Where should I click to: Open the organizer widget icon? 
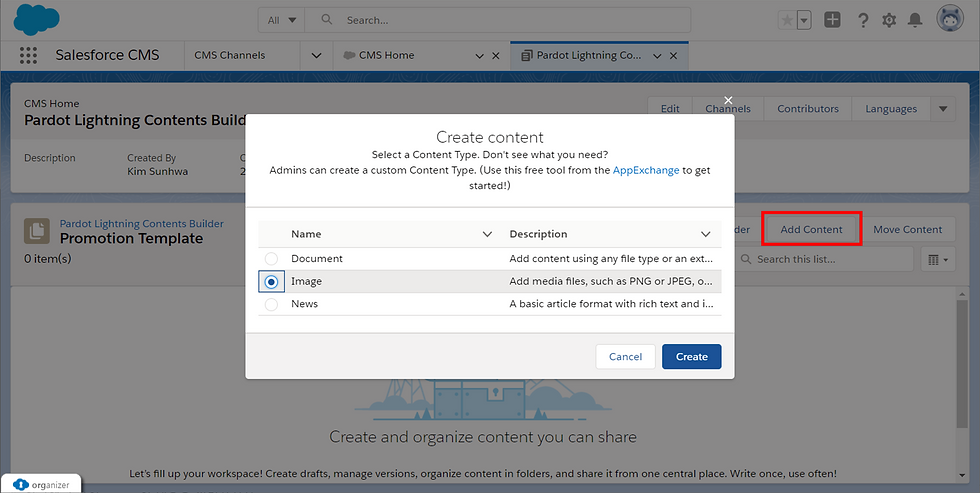[x=21, y=484]
